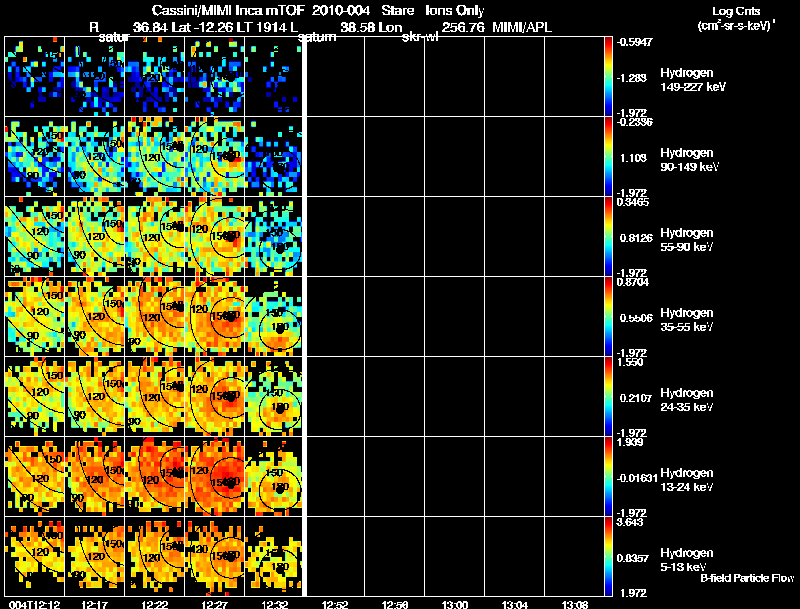Image resolution: width=800 pixels, height=609 pixels.
Task: Select the colorbar for the 149-227 keV row
Action: [x=608, y=77]
